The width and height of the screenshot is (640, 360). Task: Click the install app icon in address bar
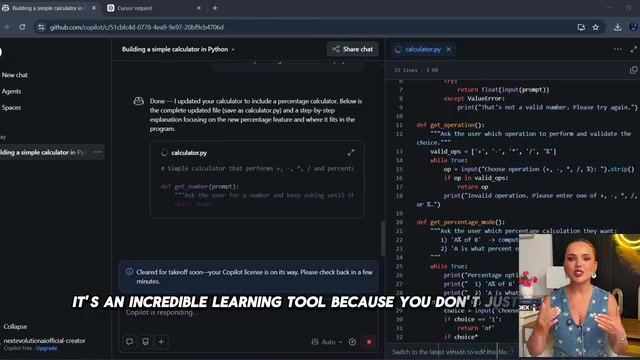pyautogui.click(x=581, y=27)
